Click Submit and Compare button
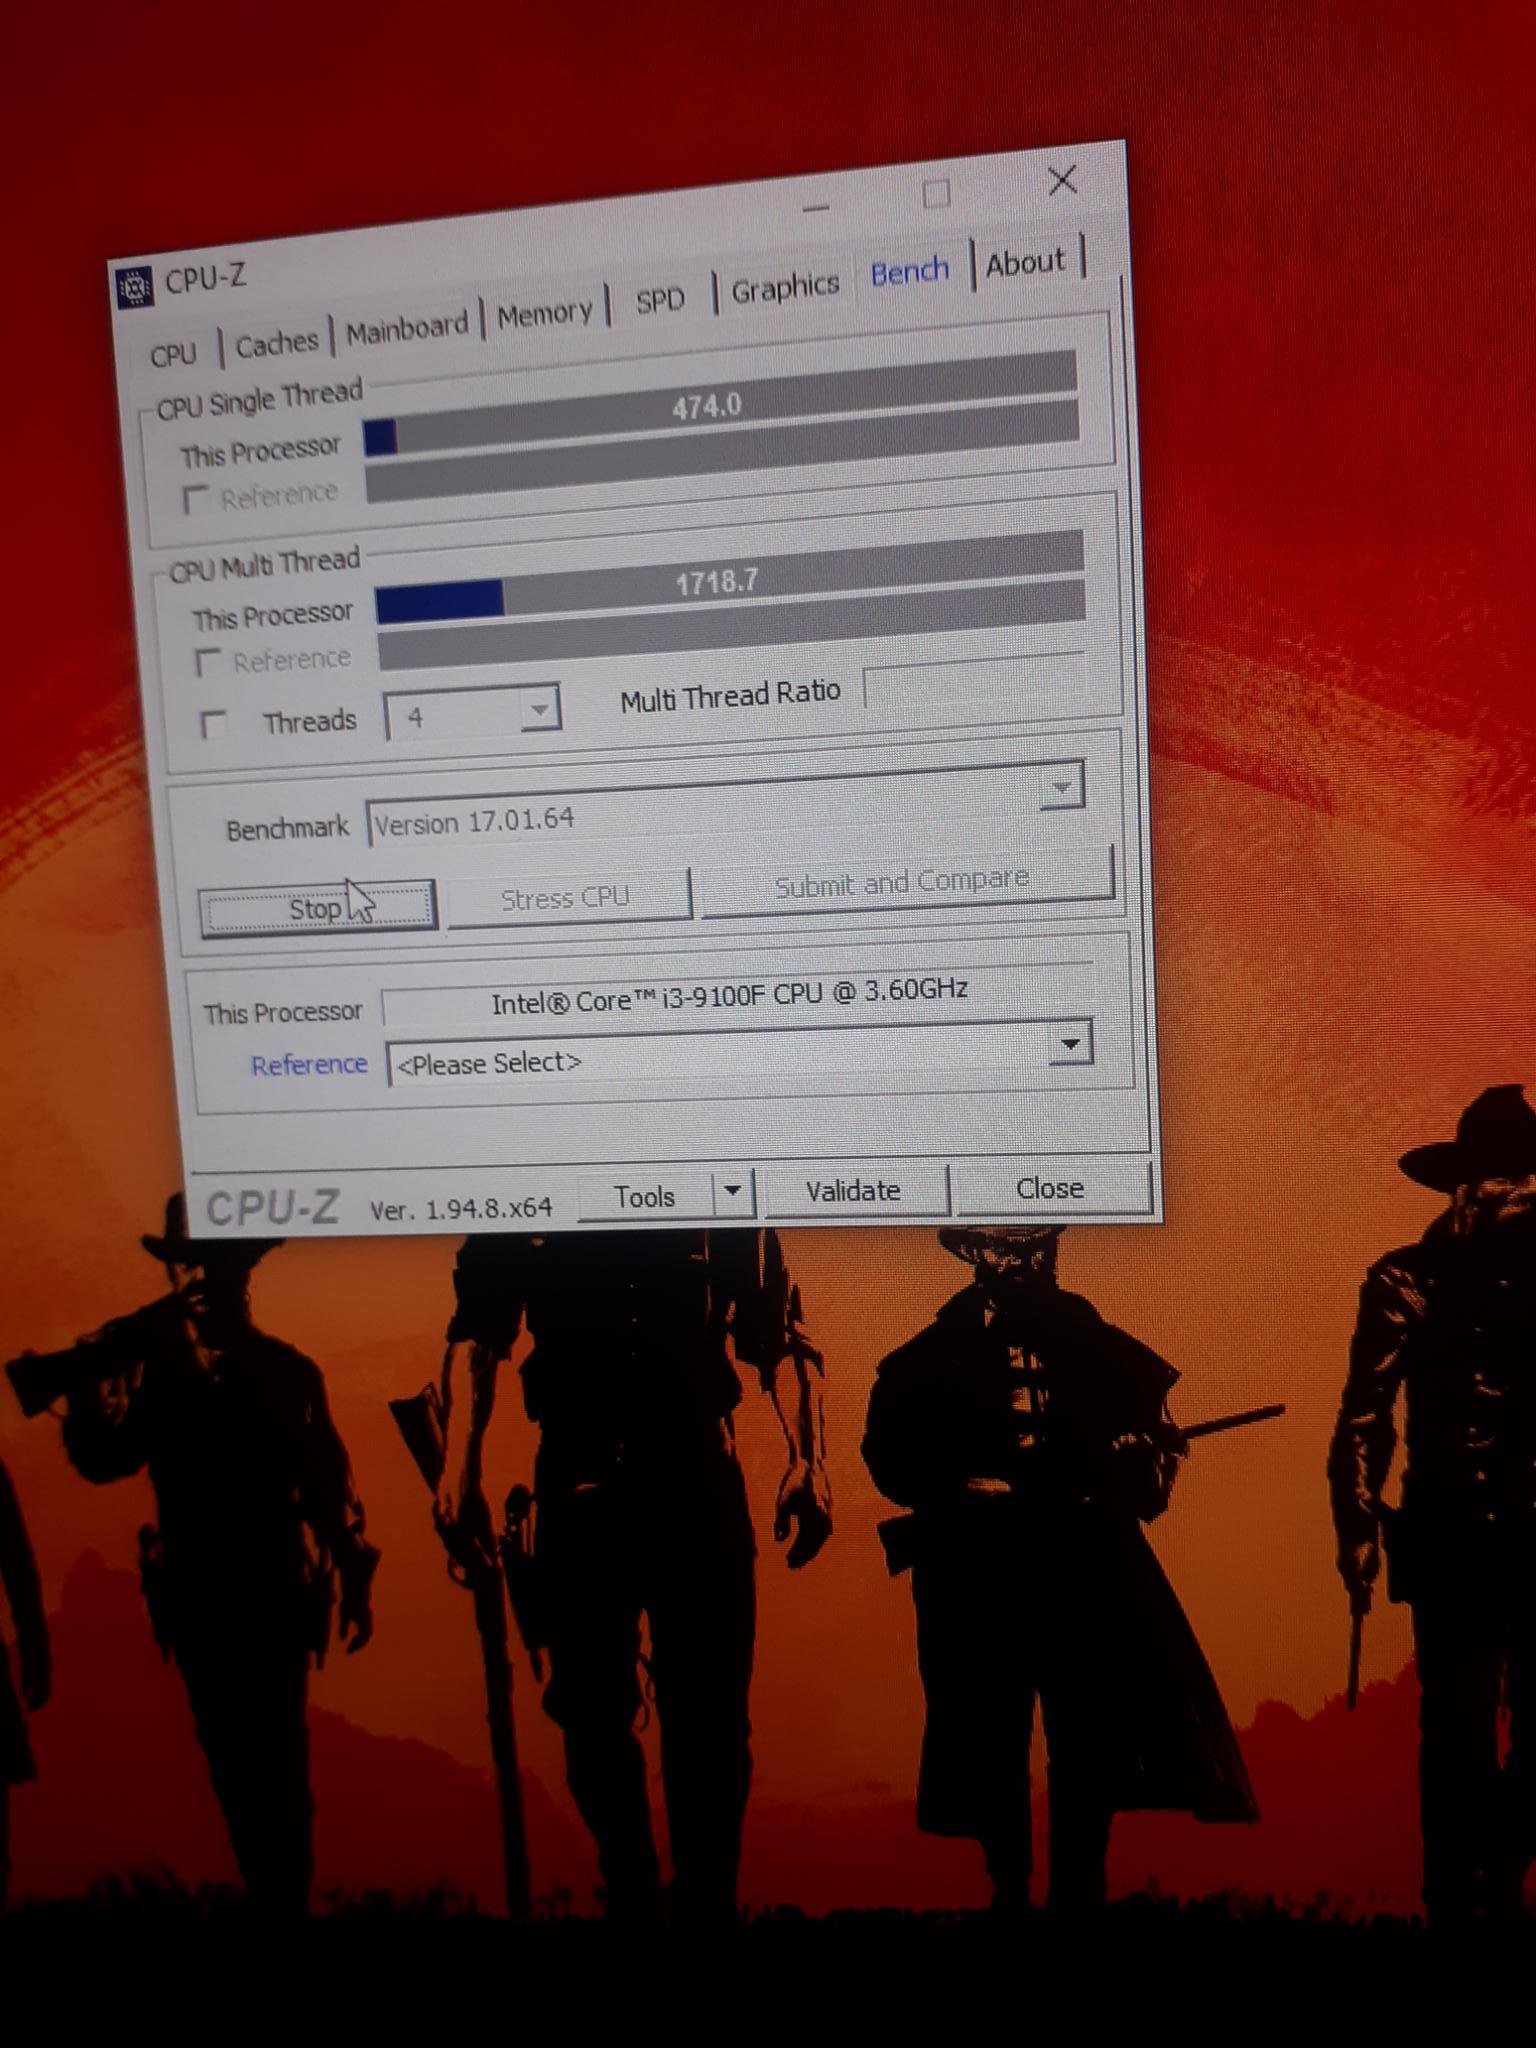The width and height of the screenshot is (1536, 2048). 906,882
